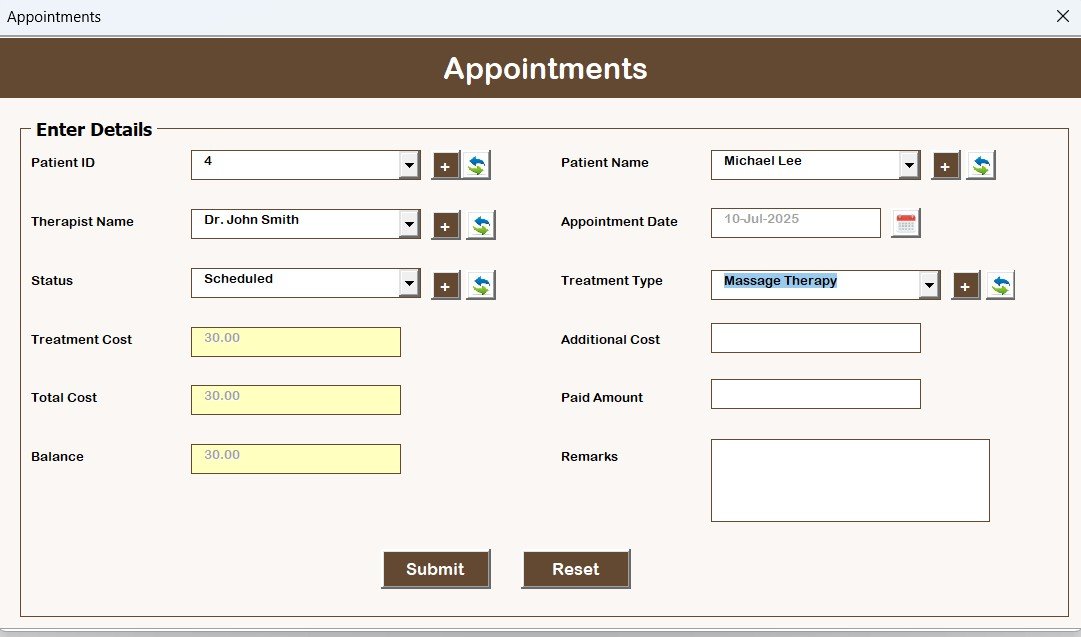The image size is (1081, 637).
Task: Add a new Patient ID with plus icon
Action: coord(445,165)
